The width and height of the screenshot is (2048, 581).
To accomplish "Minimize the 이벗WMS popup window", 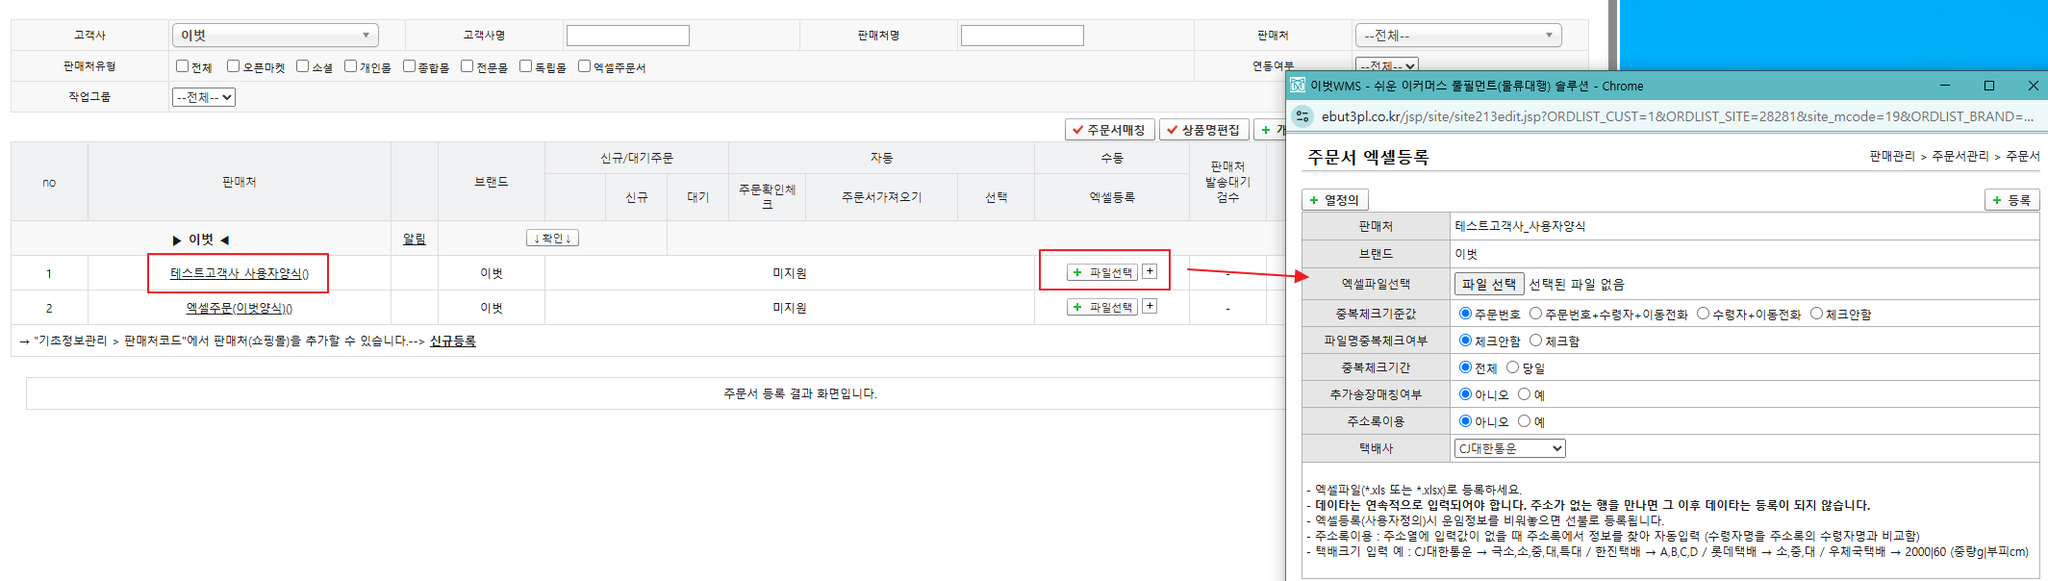I will click(1946, 86).
